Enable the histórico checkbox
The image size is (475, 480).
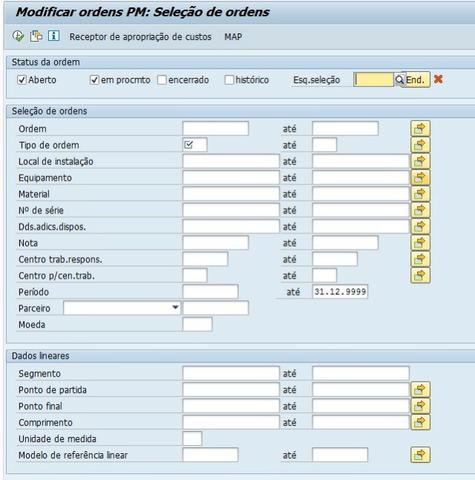229,80
